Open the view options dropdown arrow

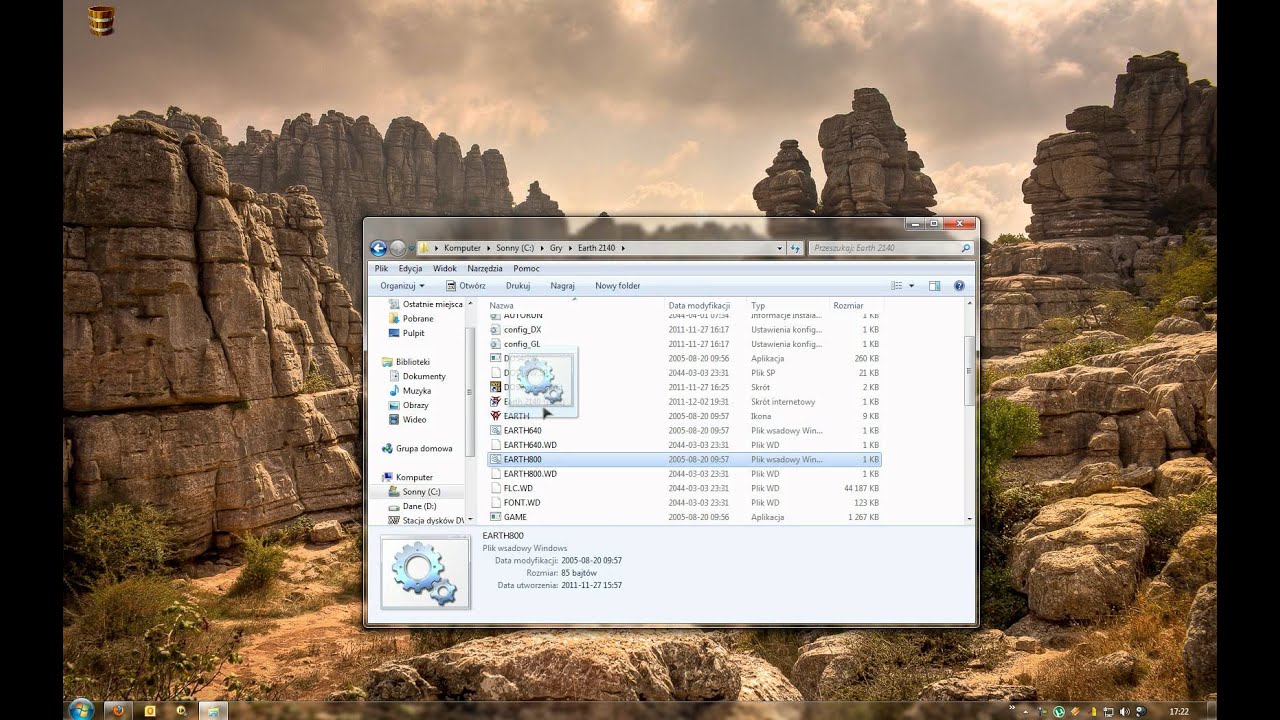click(x=911, y=286)
